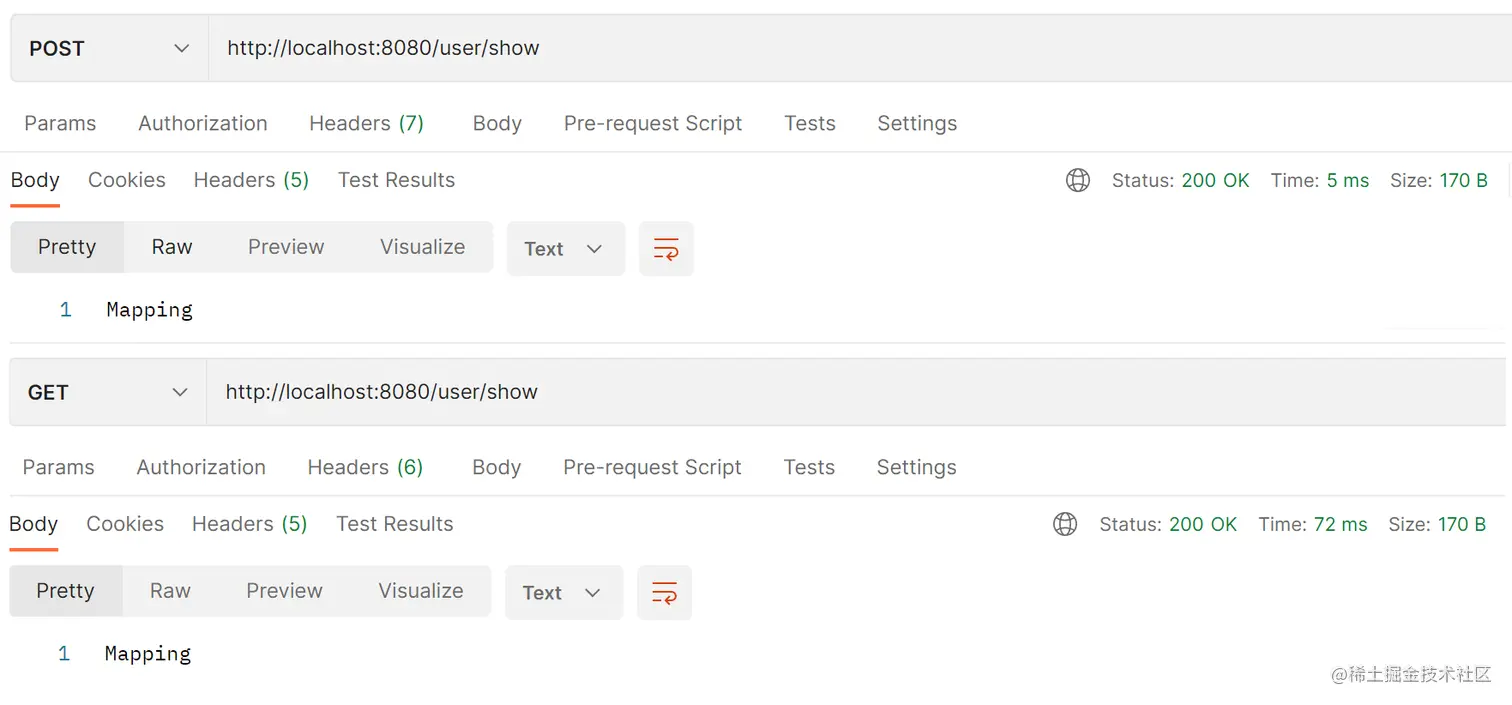Image resolution: width=1512 pixels, height=705 pixels.
Task: Open Test Results tab in GET response
Action: point(395,524)
